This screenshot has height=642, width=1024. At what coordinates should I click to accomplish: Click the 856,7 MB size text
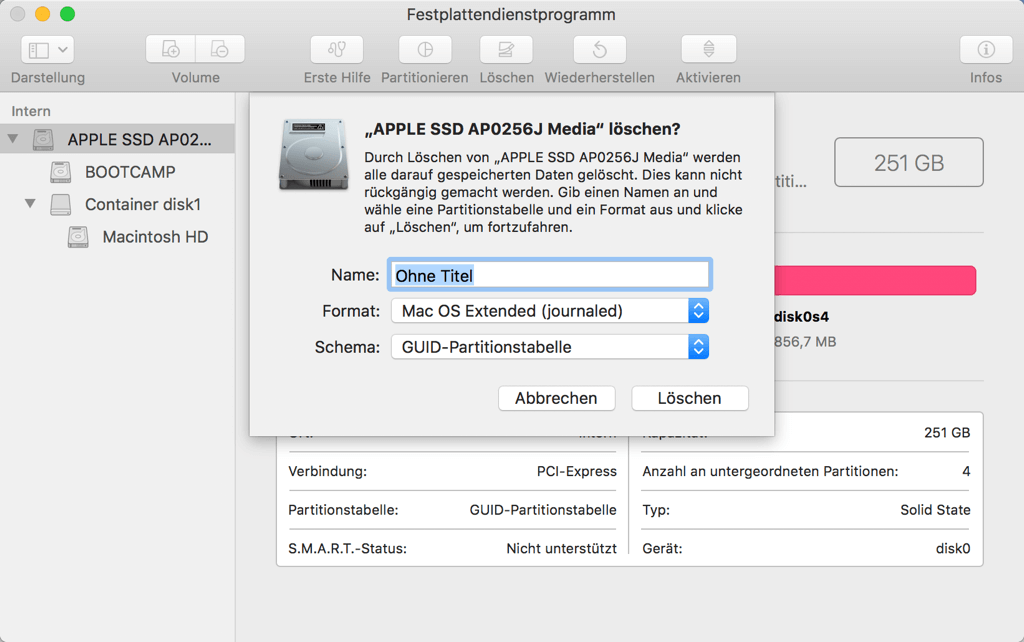coord(805,342)
